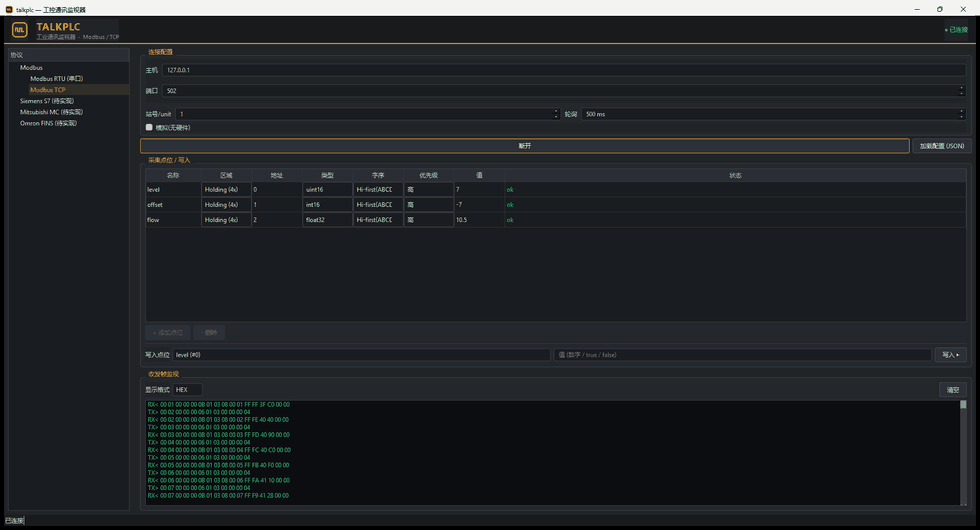Click the 值 write value input field
The width and height of the screenshot is (980, 530).
pyautogui.click(x=742, y=355)
